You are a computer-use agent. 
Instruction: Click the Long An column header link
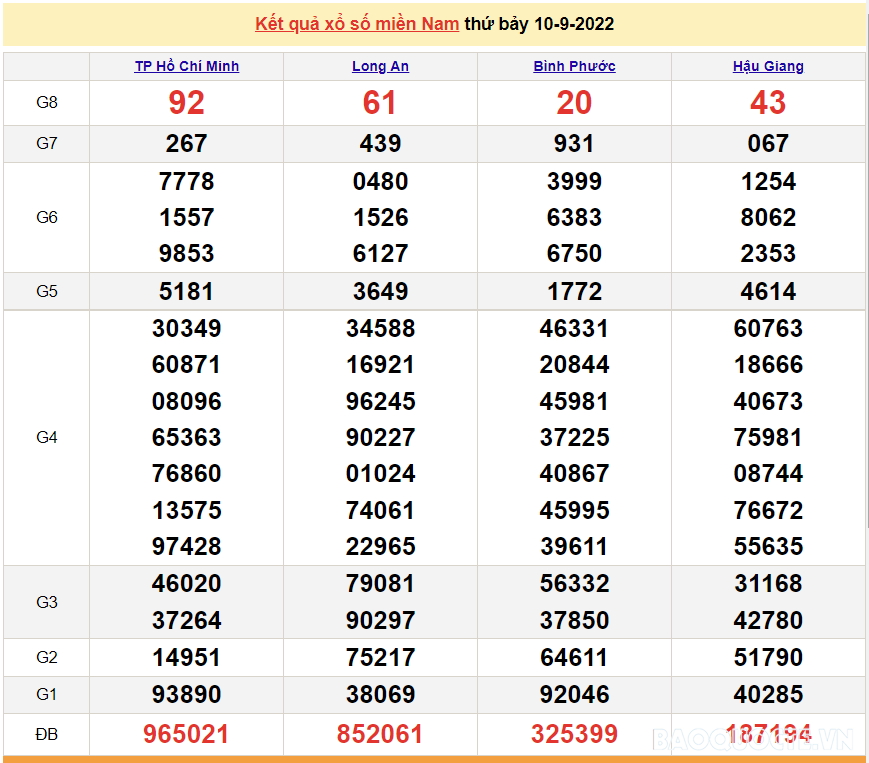380,66
